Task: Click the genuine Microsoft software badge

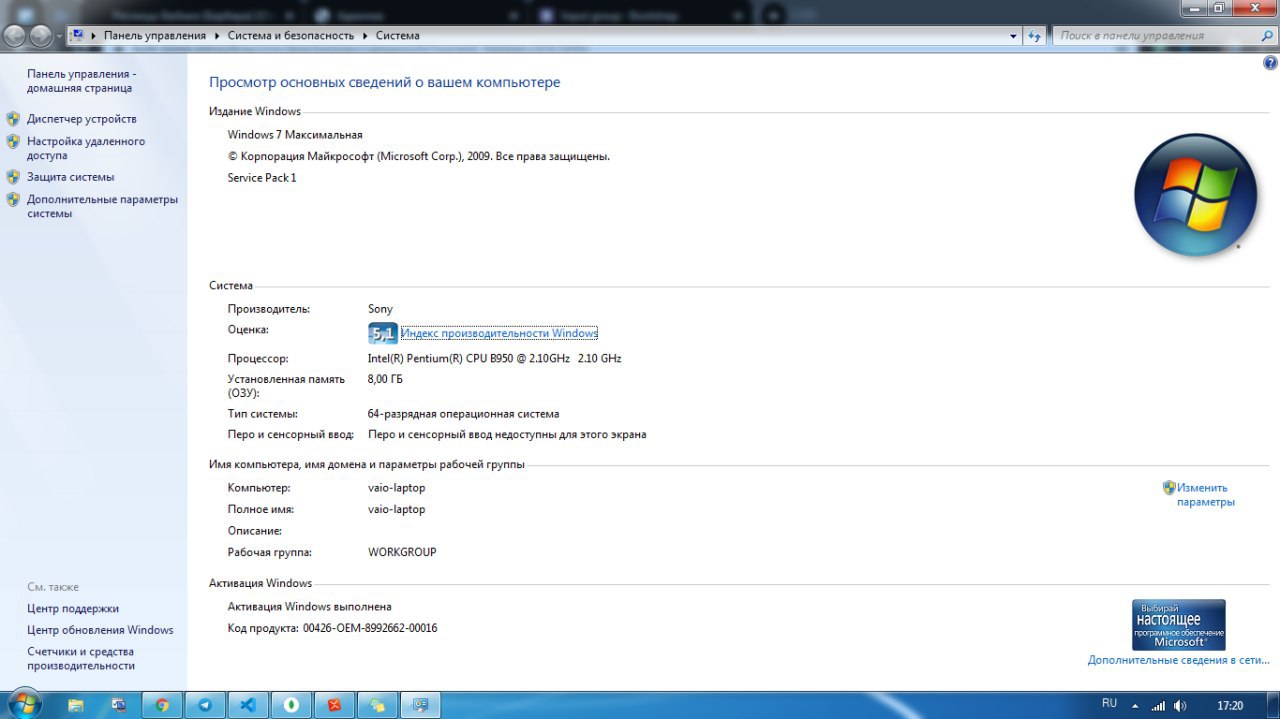Action: (x=1178, y=625)
